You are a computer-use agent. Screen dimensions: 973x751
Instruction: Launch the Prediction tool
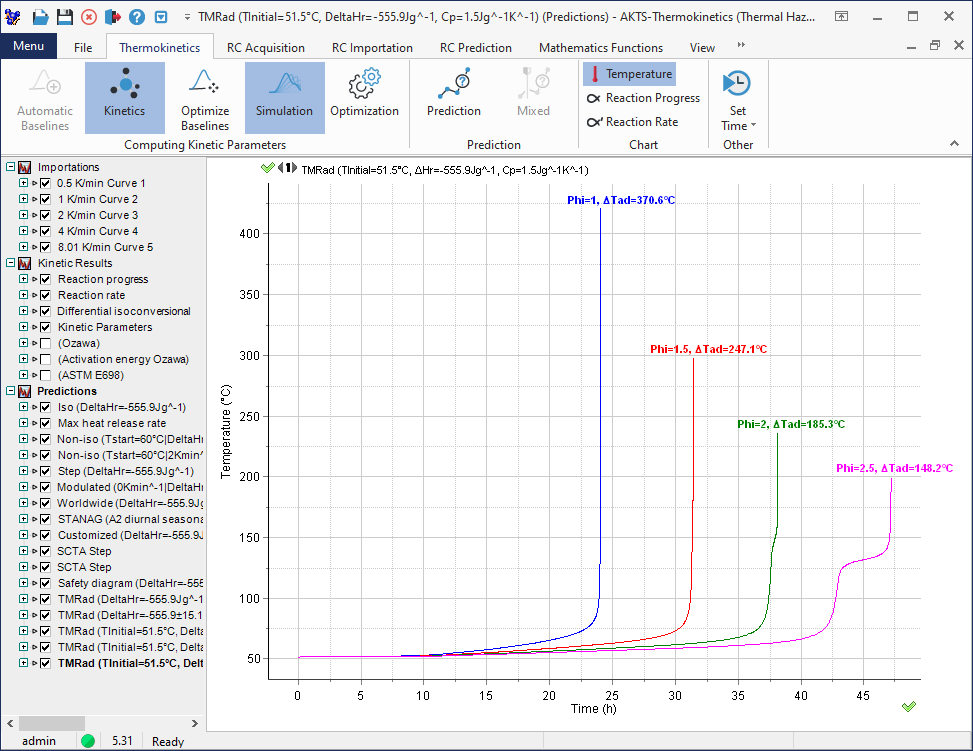coord(453,97)
